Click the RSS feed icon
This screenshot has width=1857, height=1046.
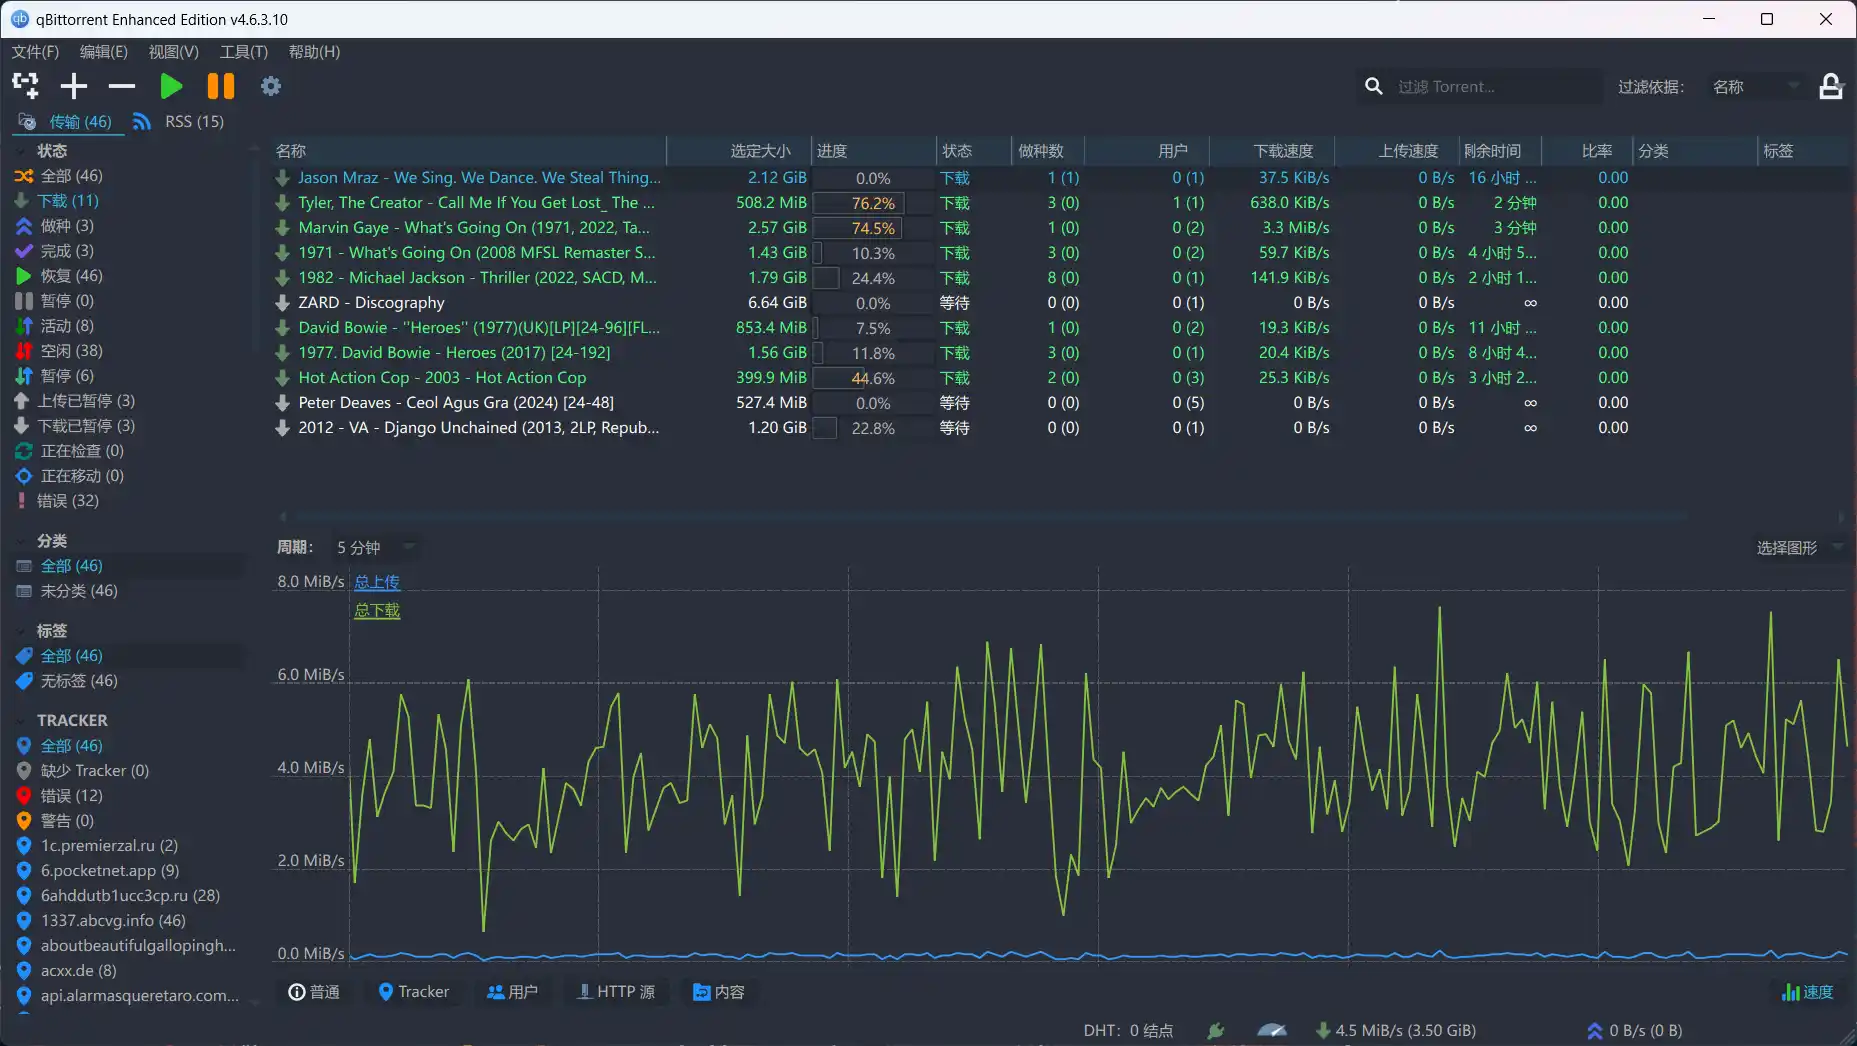pos(142,121)
